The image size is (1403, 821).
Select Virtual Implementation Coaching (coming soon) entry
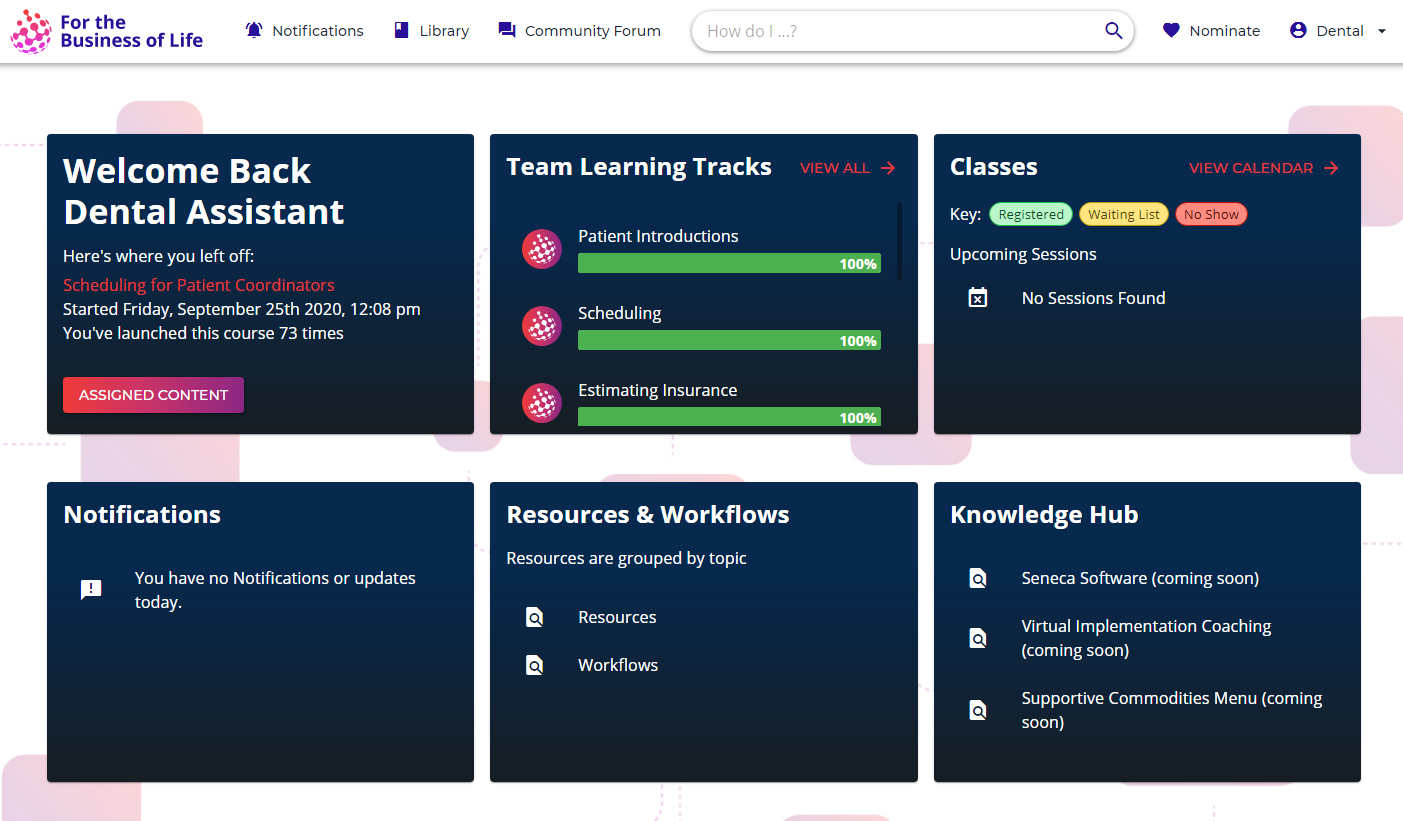click(x=1146, y=638)
